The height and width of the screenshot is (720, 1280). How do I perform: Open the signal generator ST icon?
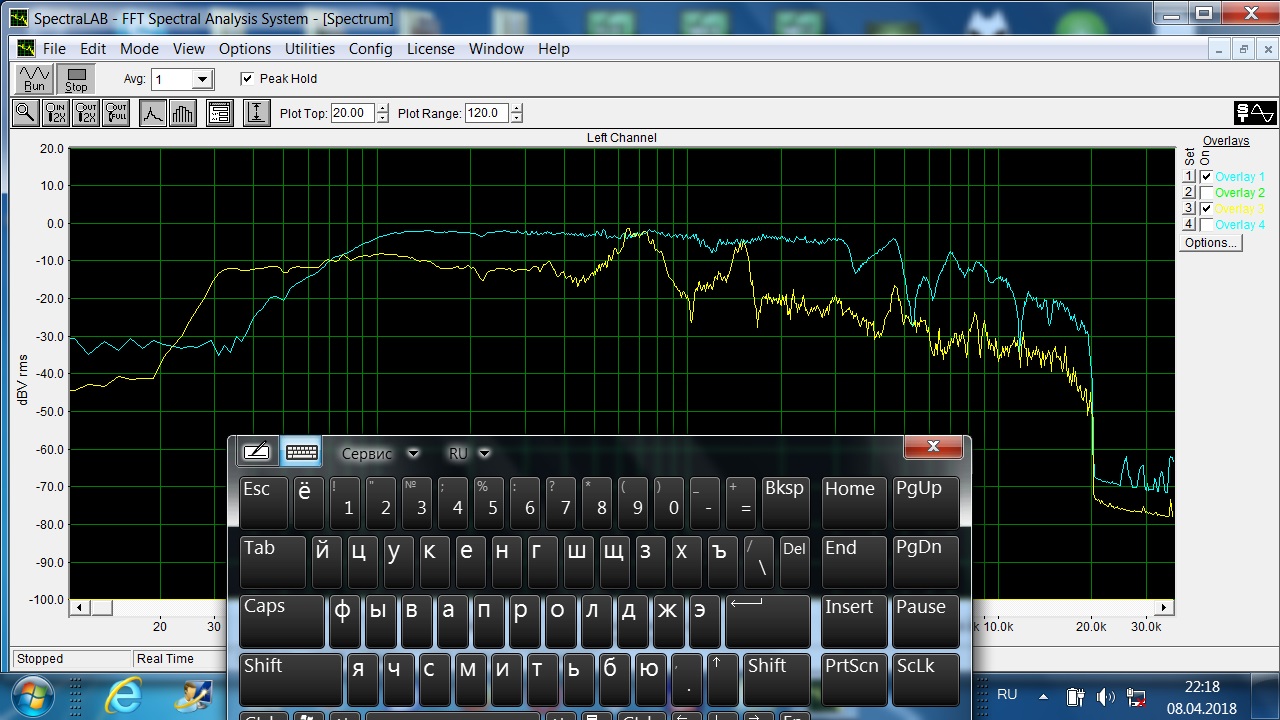tap(1255, 113)
